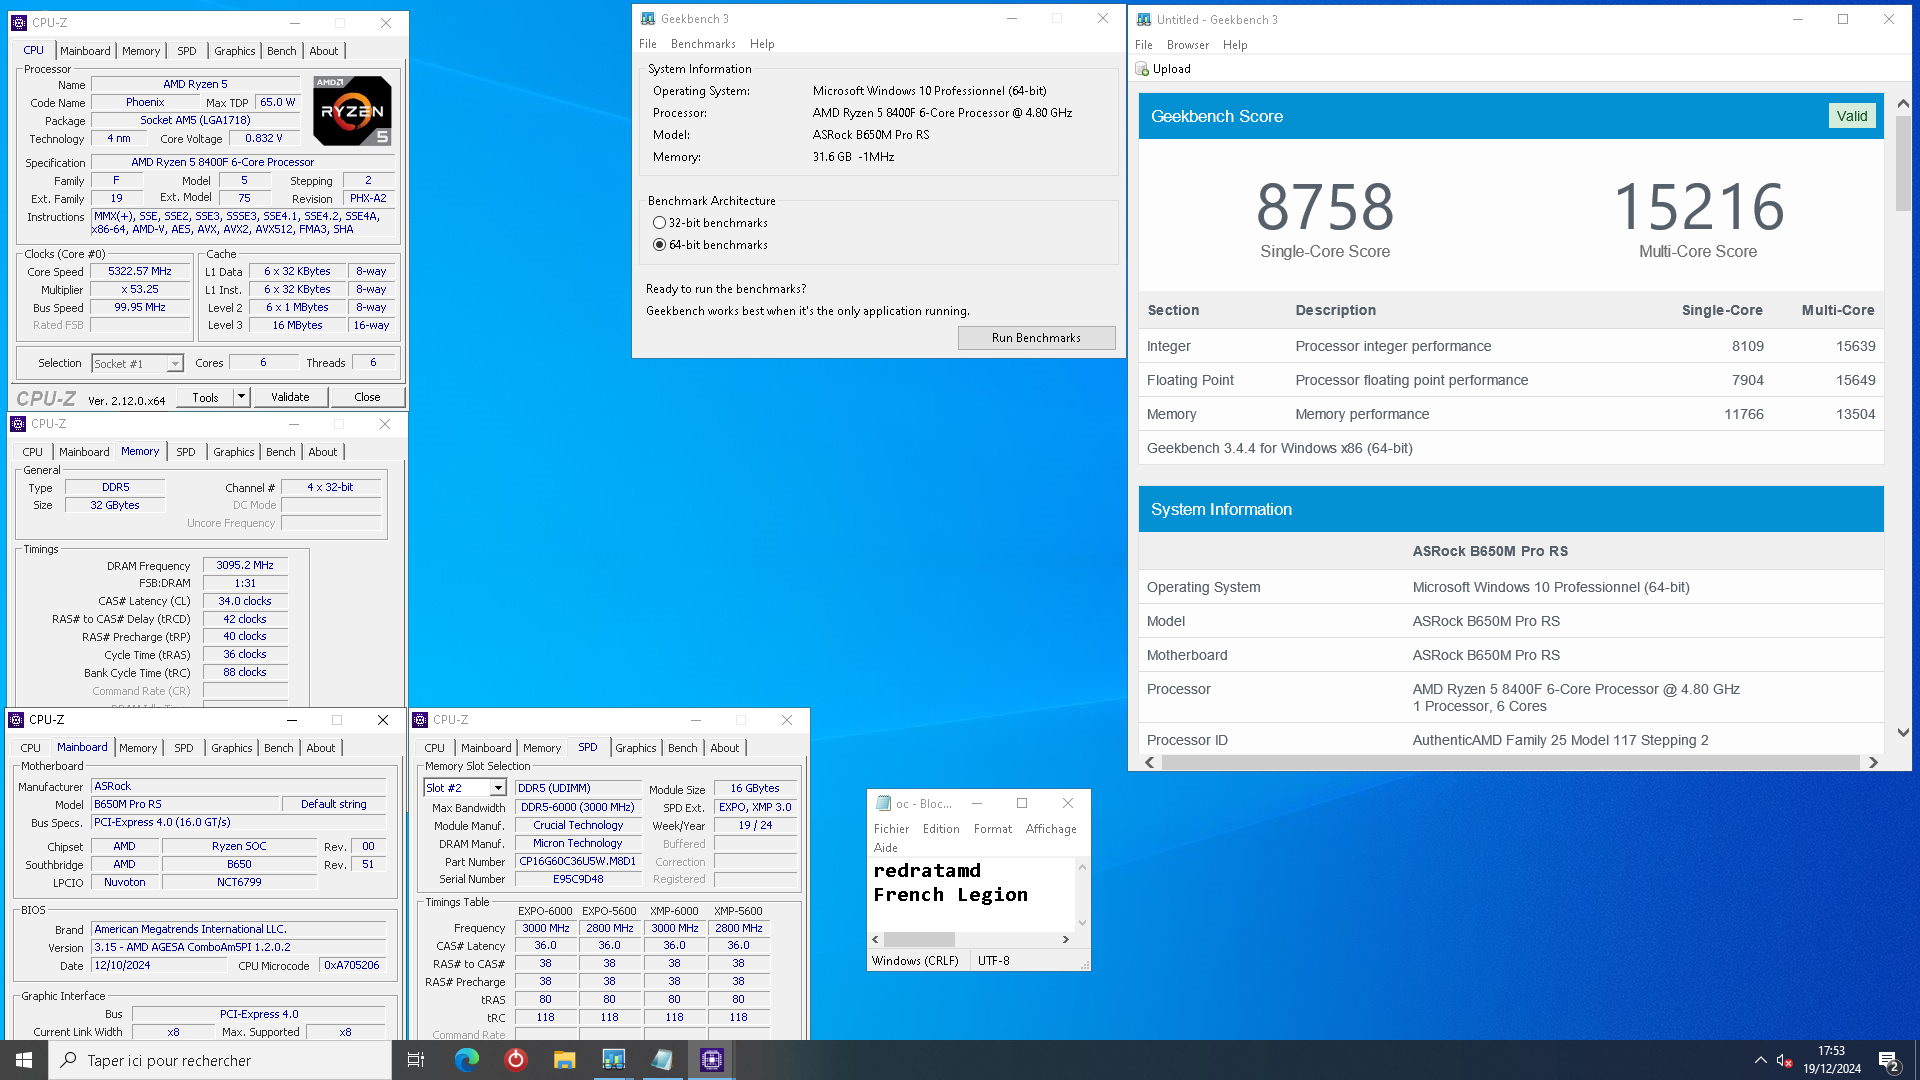Switch to CPU-Z app in taskbar
Screen dimensions: 1920x1080
click(712, 1060)
